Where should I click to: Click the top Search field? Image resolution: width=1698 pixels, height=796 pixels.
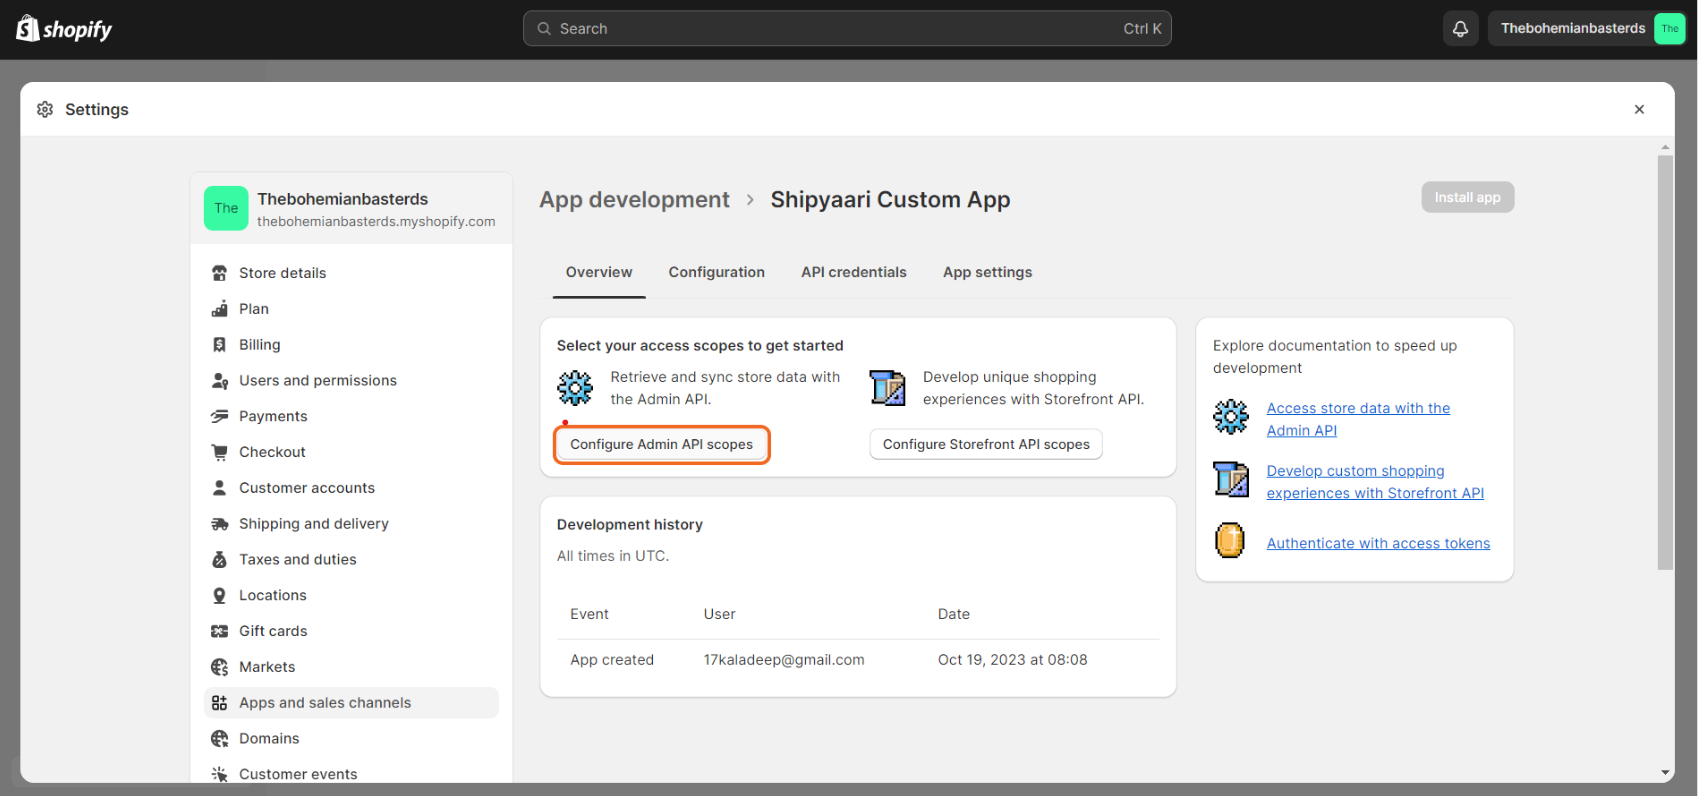pyautogui.click(x=847, y=29)
